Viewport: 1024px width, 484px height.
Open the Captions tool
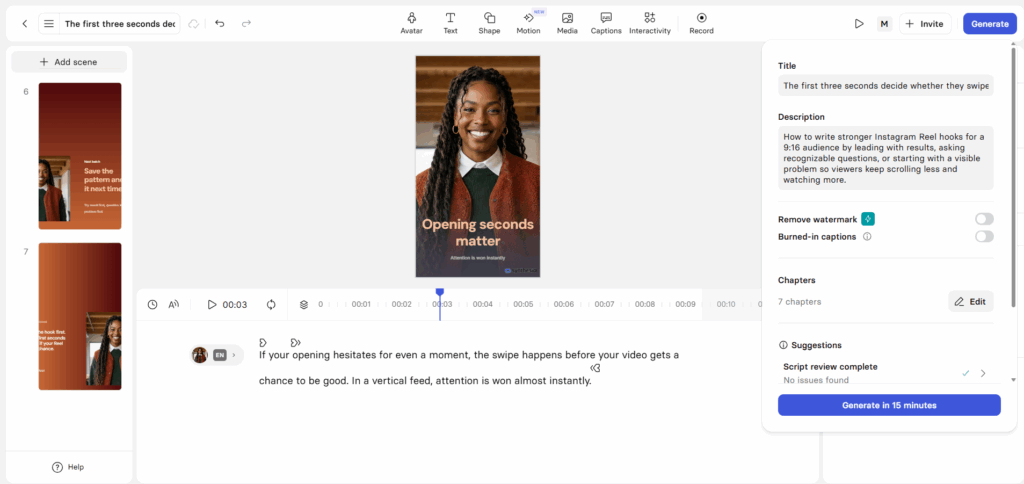tap(606, 23)
